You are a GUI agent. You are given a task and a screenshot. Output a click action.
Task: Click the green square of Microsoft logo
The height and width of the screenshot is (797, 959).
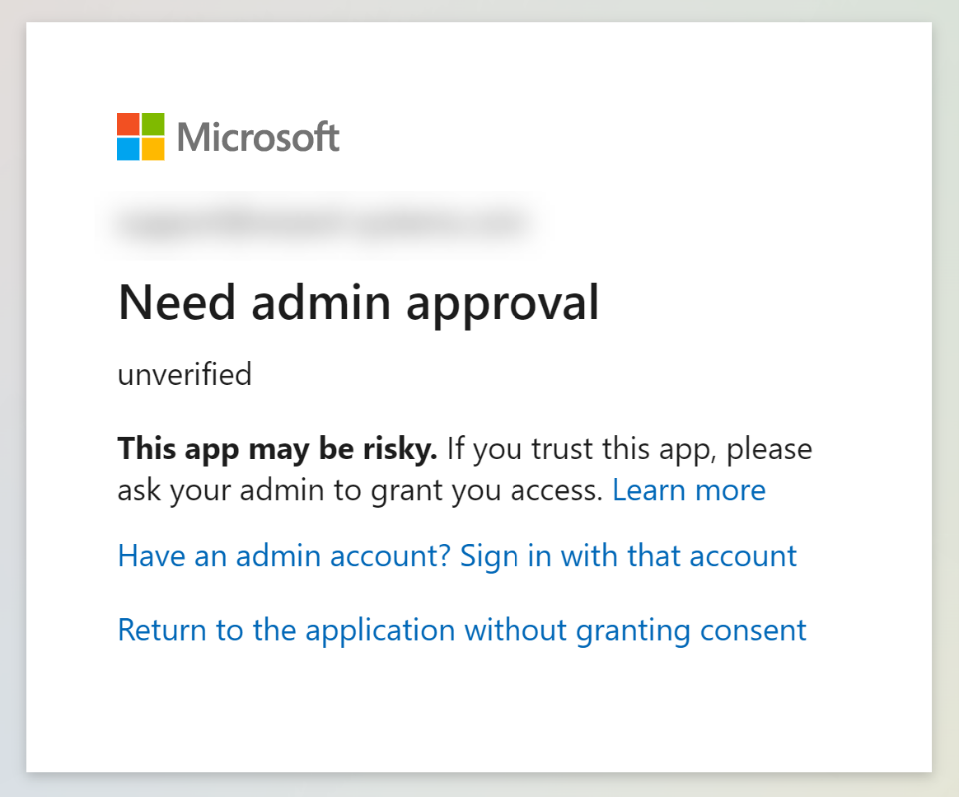tap(153, 124)
